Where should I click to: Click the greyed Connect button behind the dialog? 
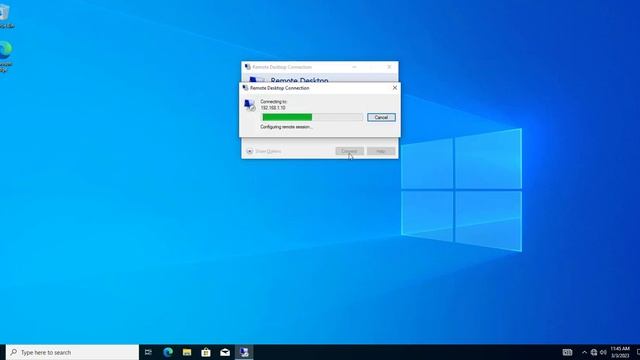click(x=349, y=151)
